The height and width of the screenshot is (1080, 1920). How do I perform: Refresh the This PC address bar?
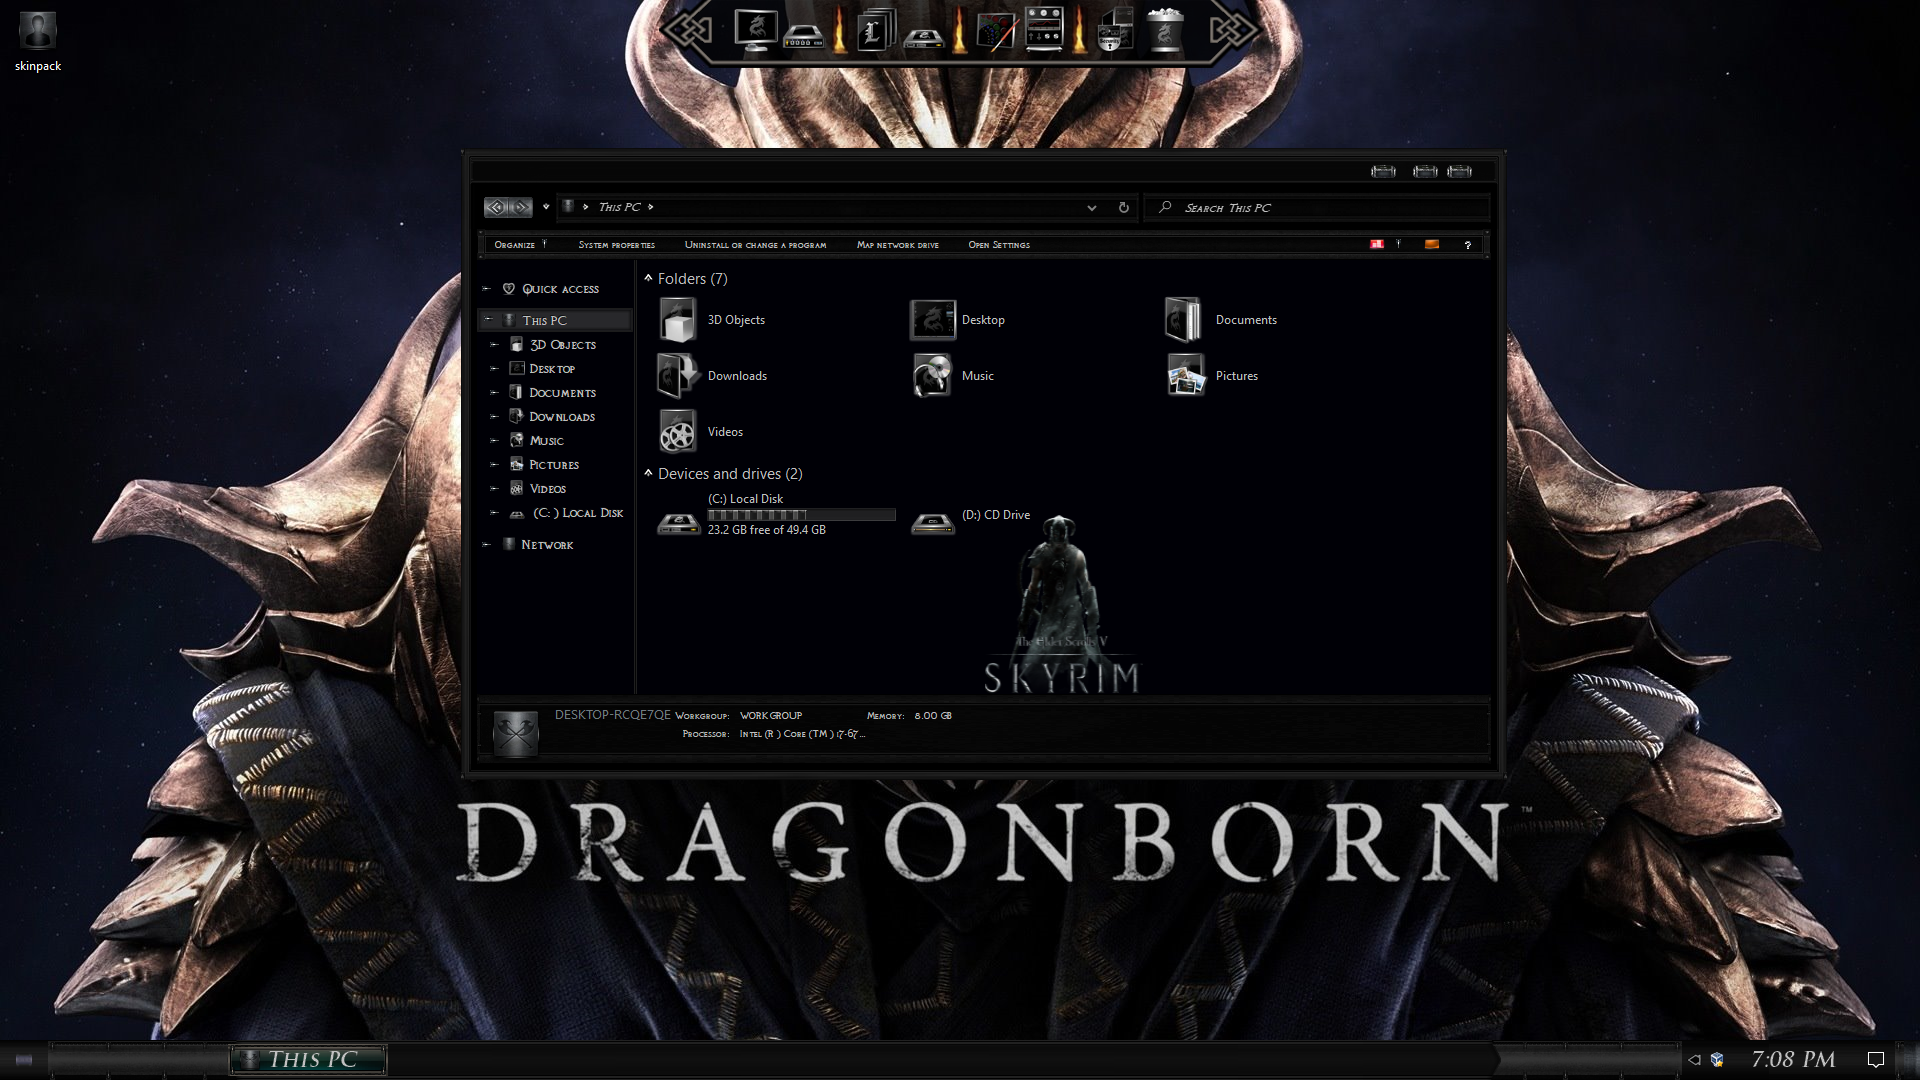[x=1123, y=208]
